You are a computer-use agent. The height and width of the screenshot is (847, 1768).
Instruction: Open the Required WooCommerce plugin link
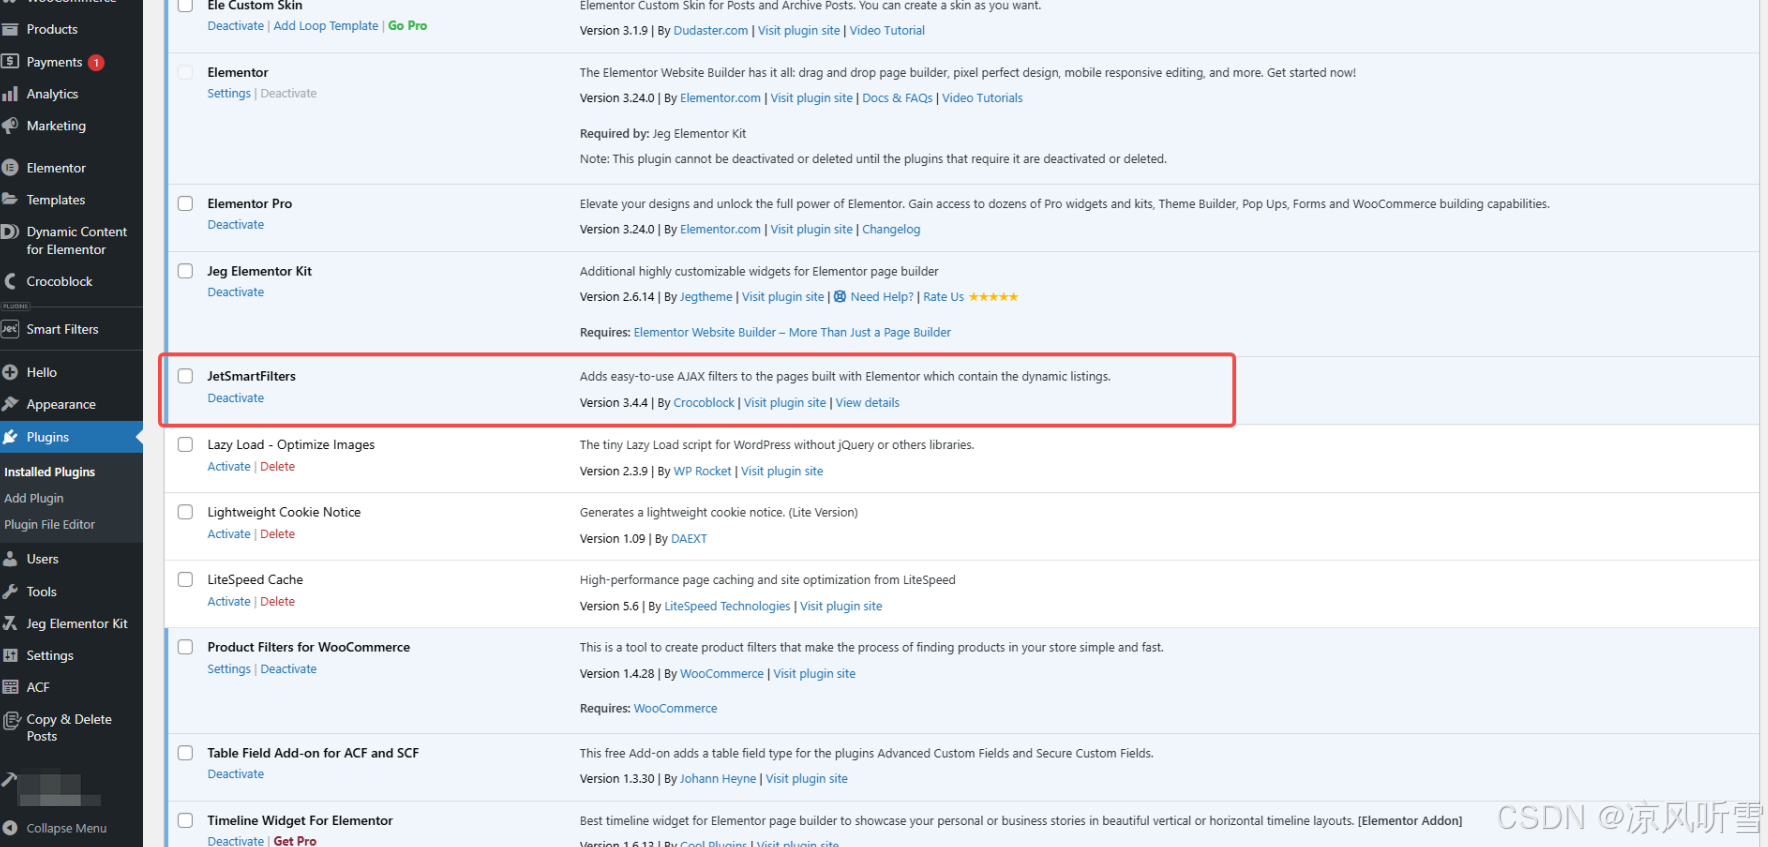pyautogui.click(x=675, y=709)
